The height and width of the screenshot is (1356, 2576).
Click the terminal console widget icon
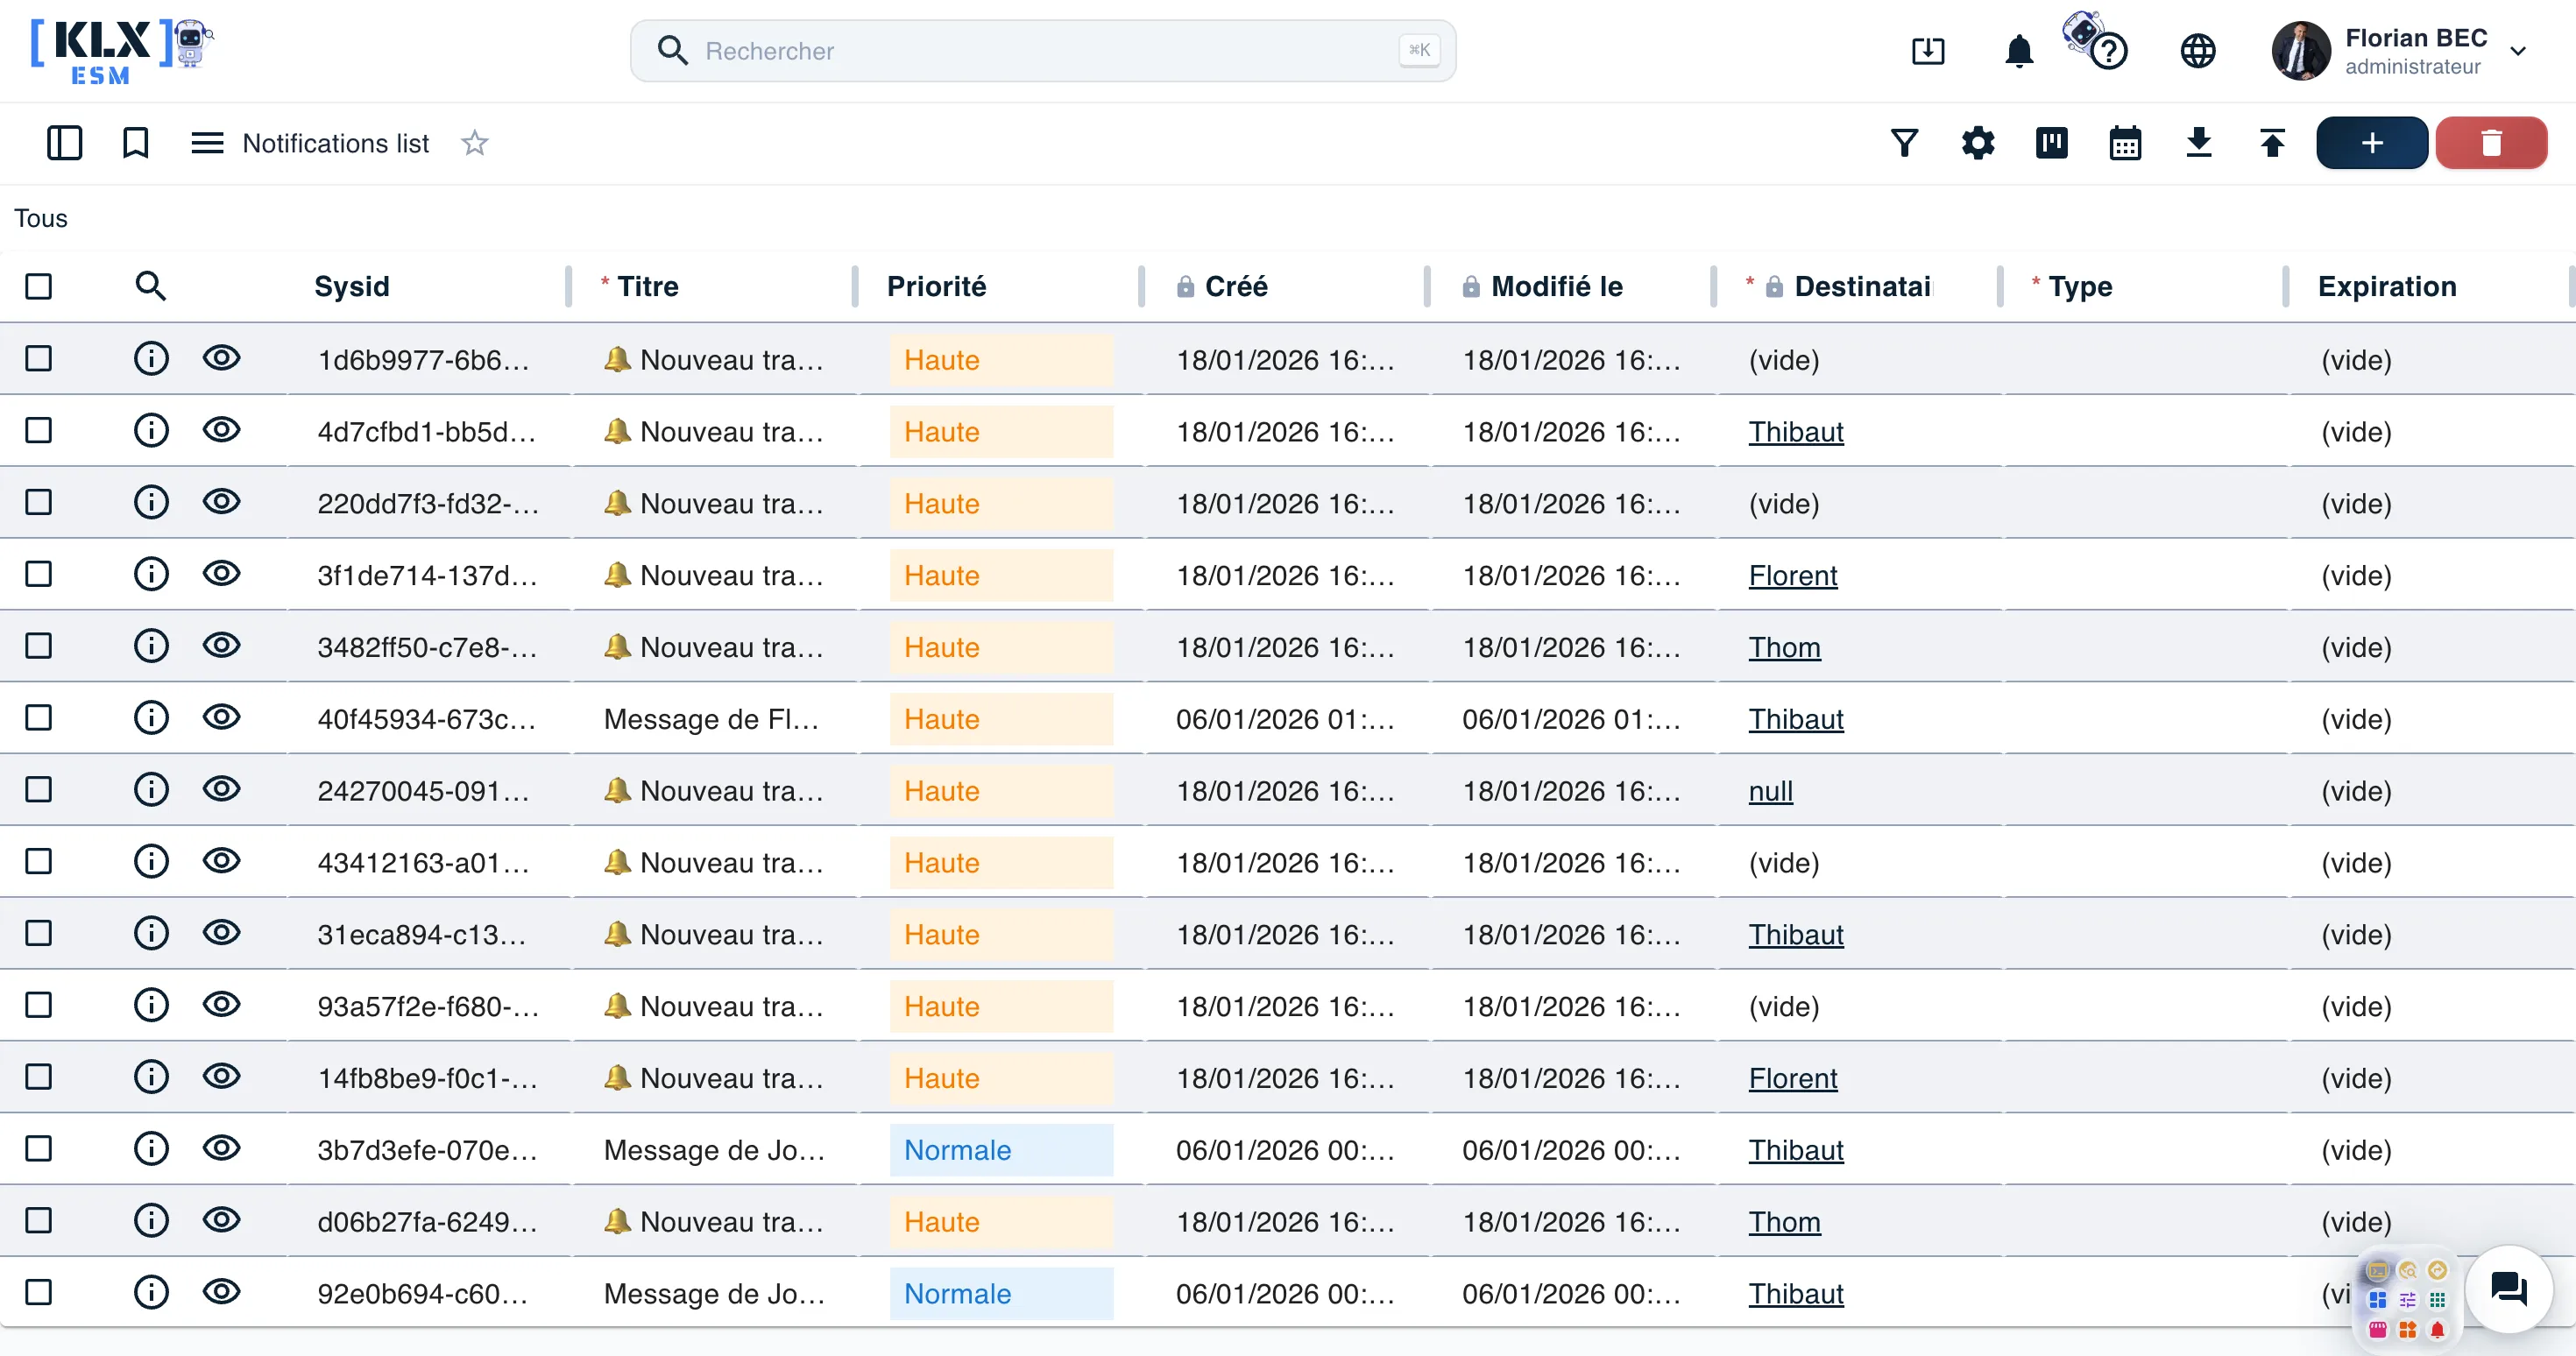click(2378, 1270)
